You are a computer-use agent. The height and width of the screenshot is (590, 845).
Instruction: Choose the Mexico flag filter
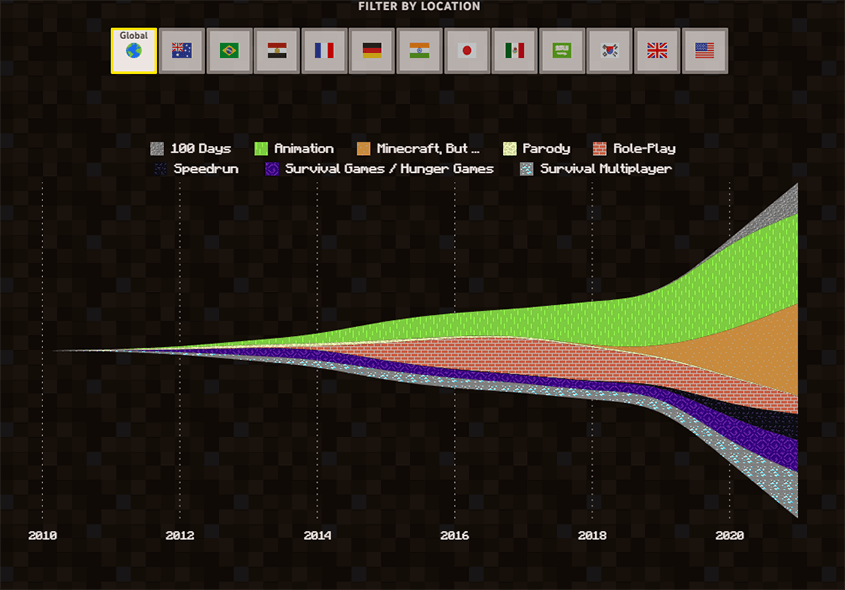(514, 51)
